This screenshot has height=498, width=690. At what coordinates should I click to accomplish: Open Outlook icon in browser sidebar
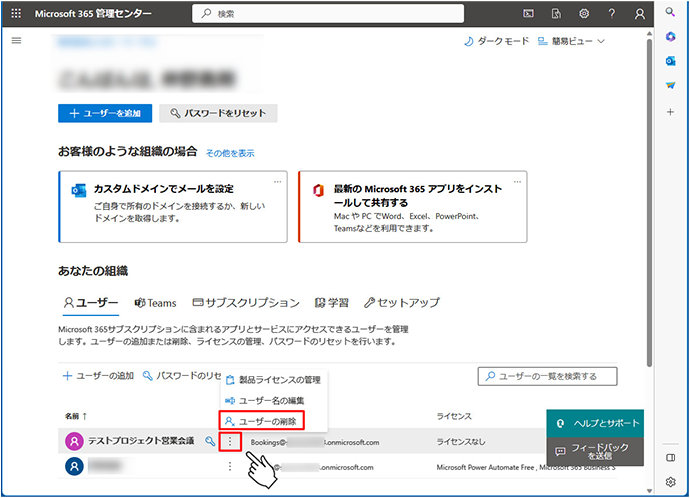670,61
